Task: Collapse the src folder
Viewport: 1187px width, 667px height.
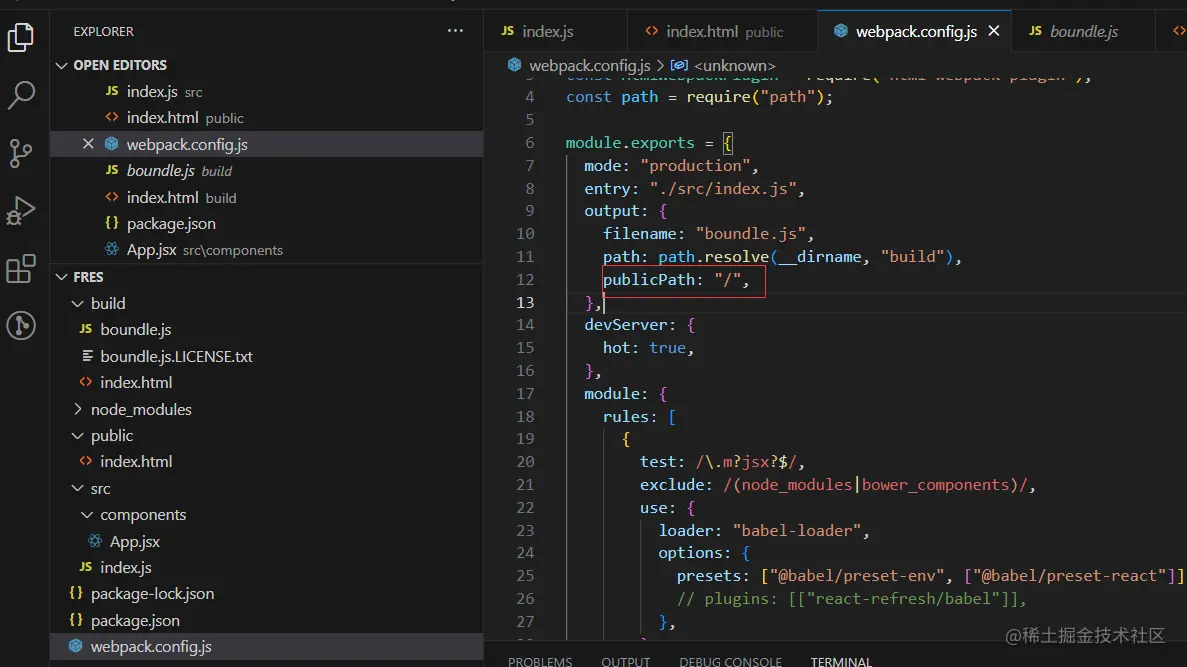Action: [x=77, y=488]
